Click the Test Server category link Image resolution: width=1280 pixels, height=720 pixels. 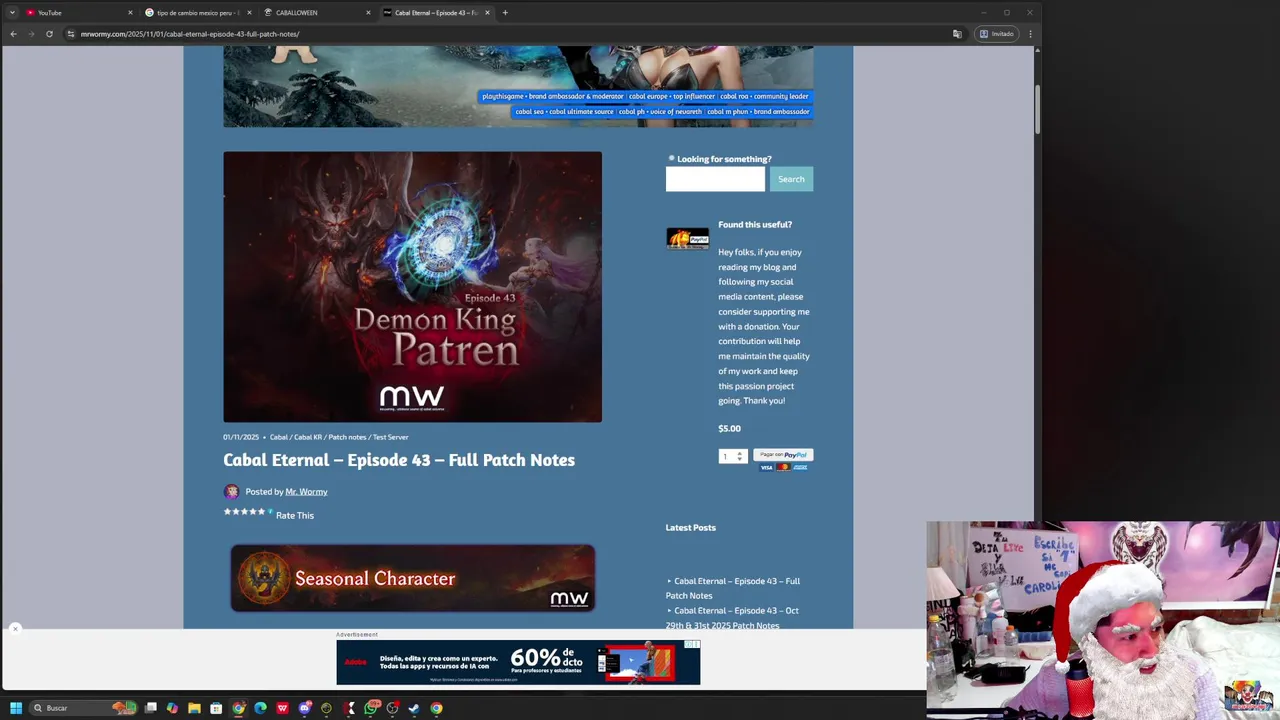click(391, 437)
